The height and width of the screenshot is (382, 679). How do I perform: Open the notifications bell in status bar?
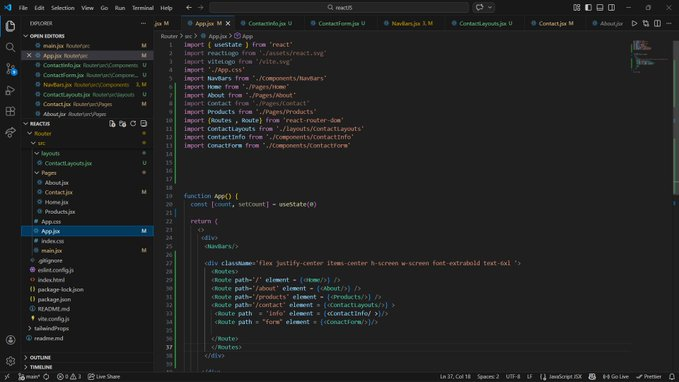click(672, 377)
